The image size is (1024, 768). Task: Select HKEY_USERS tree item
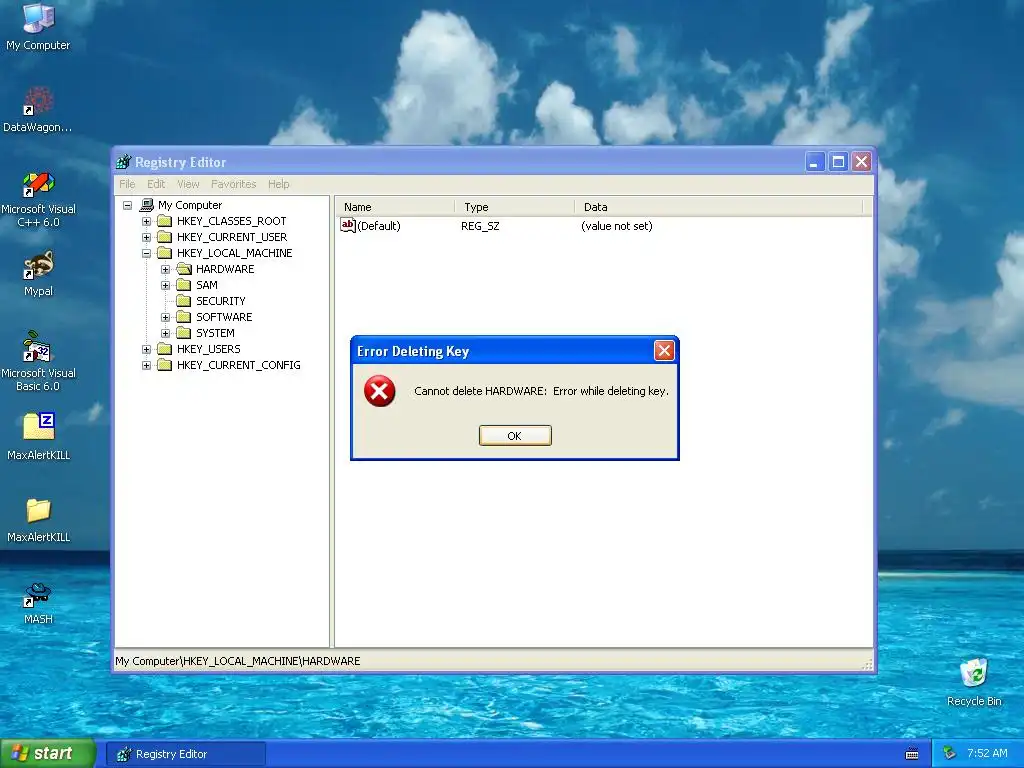coord(208,349)
